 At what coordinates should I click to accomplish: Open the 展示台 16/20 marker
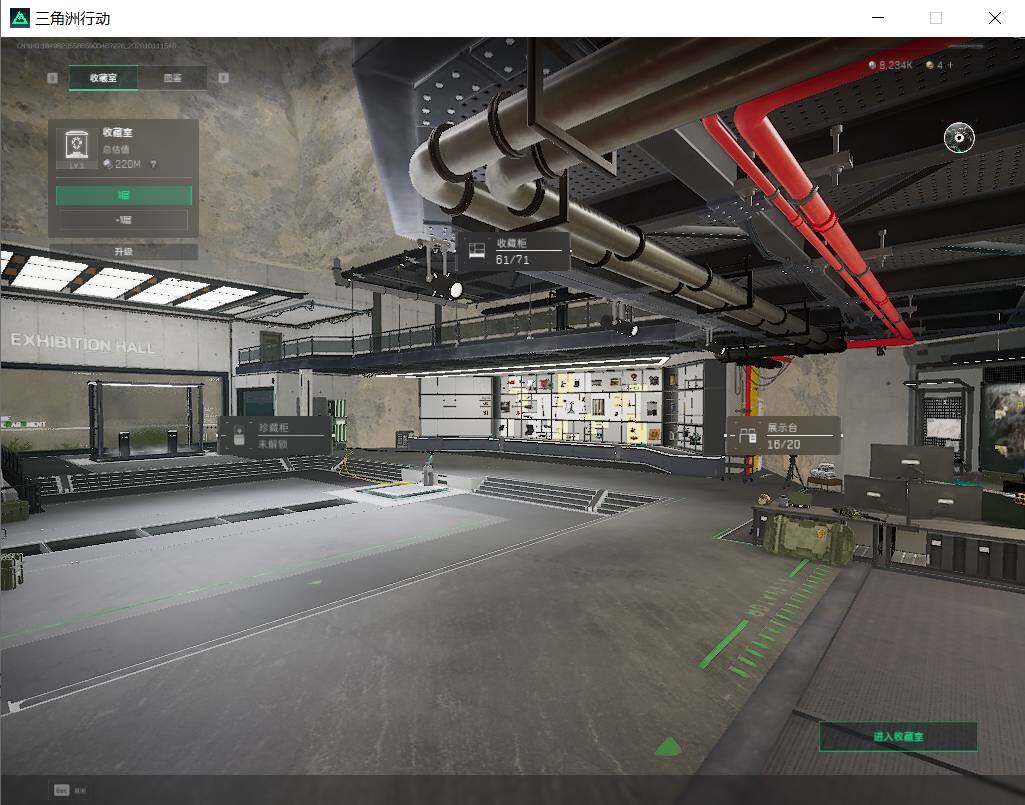click(x=783, y=436)
